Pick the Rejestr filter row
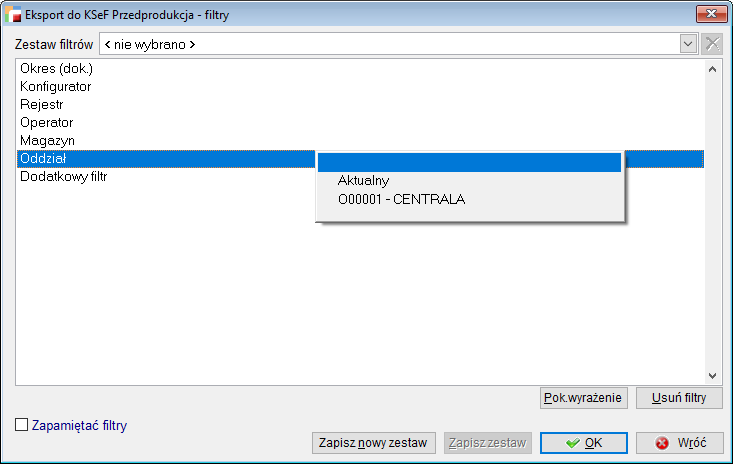This screenshot has width=733, height=464. tap(41, 105)
